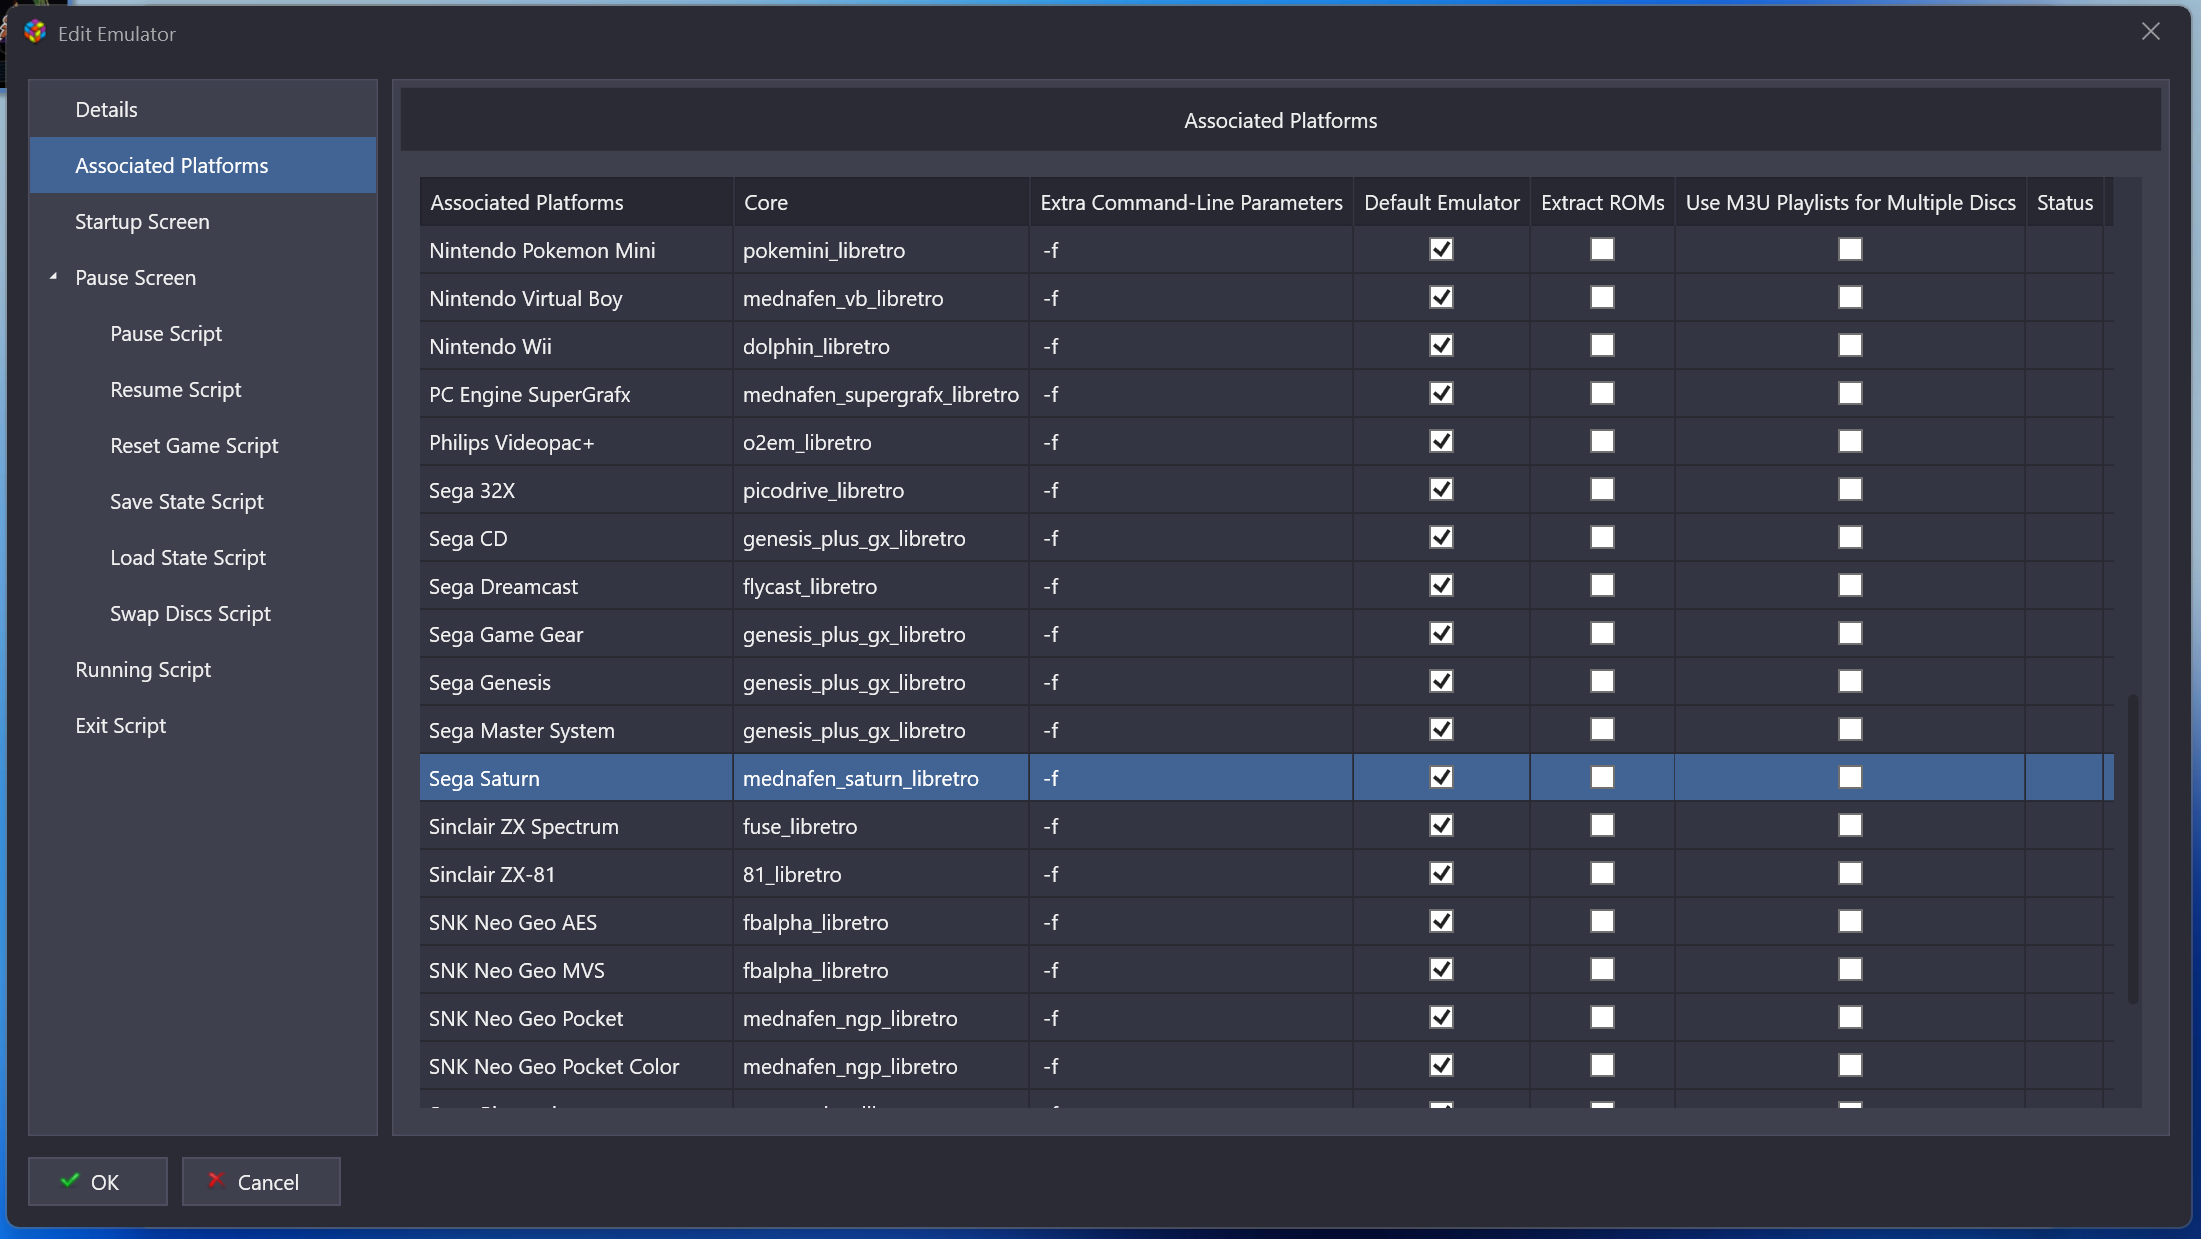Edit command-line parameter for Sega Genesis row
The height and width of the screenshot is (1239, 2201).
click(x=1191, y=682)
